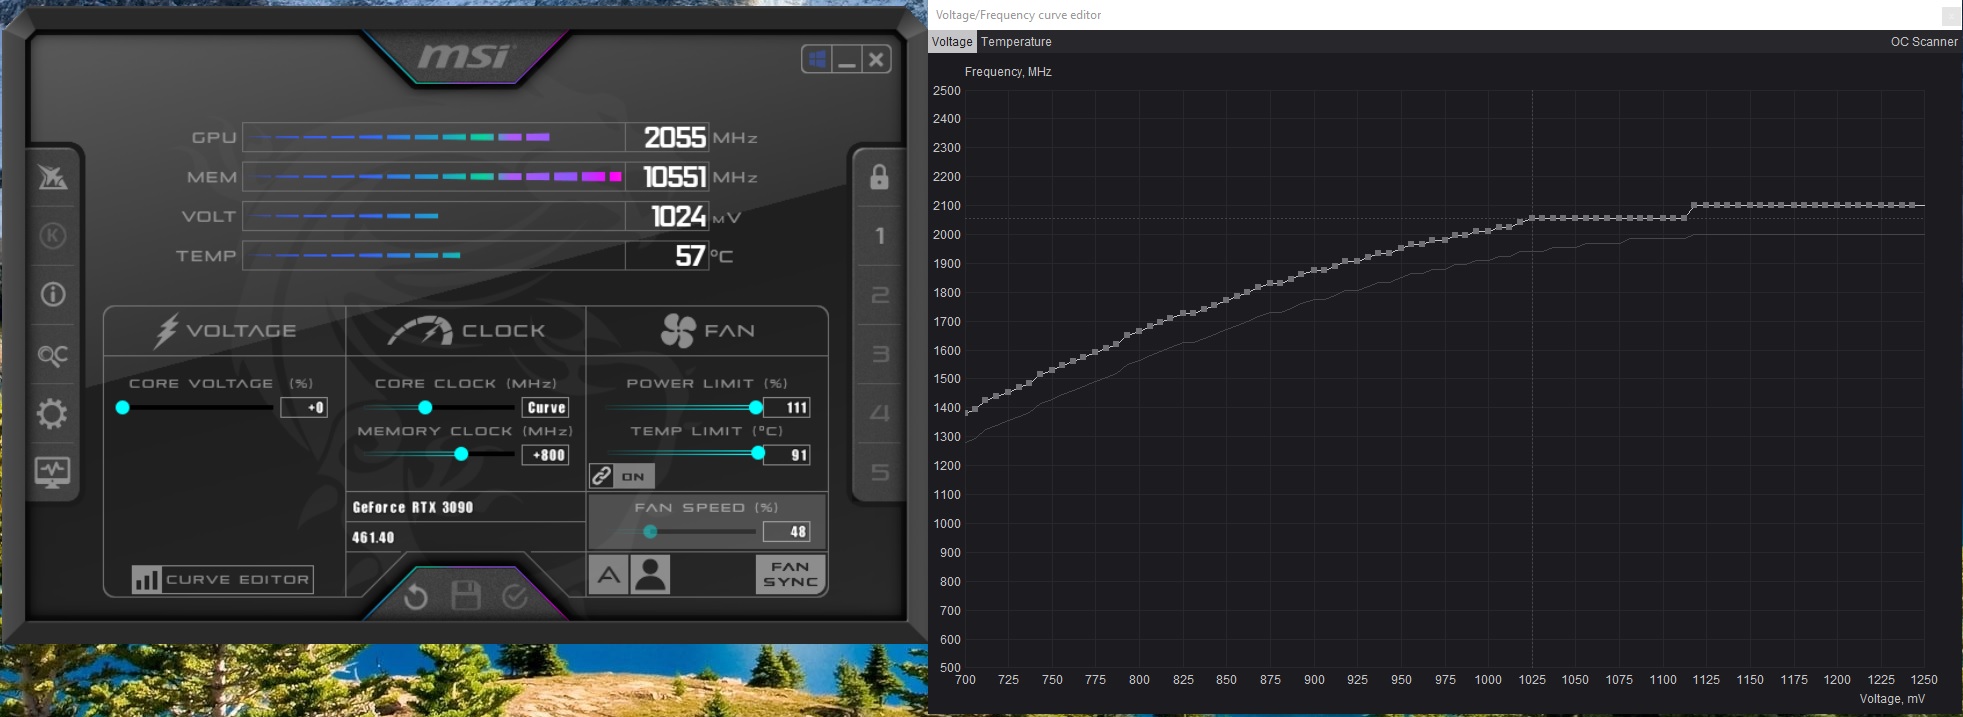
Task: Switch to the Voltage tab in curve editor
Action: point(952,42)
